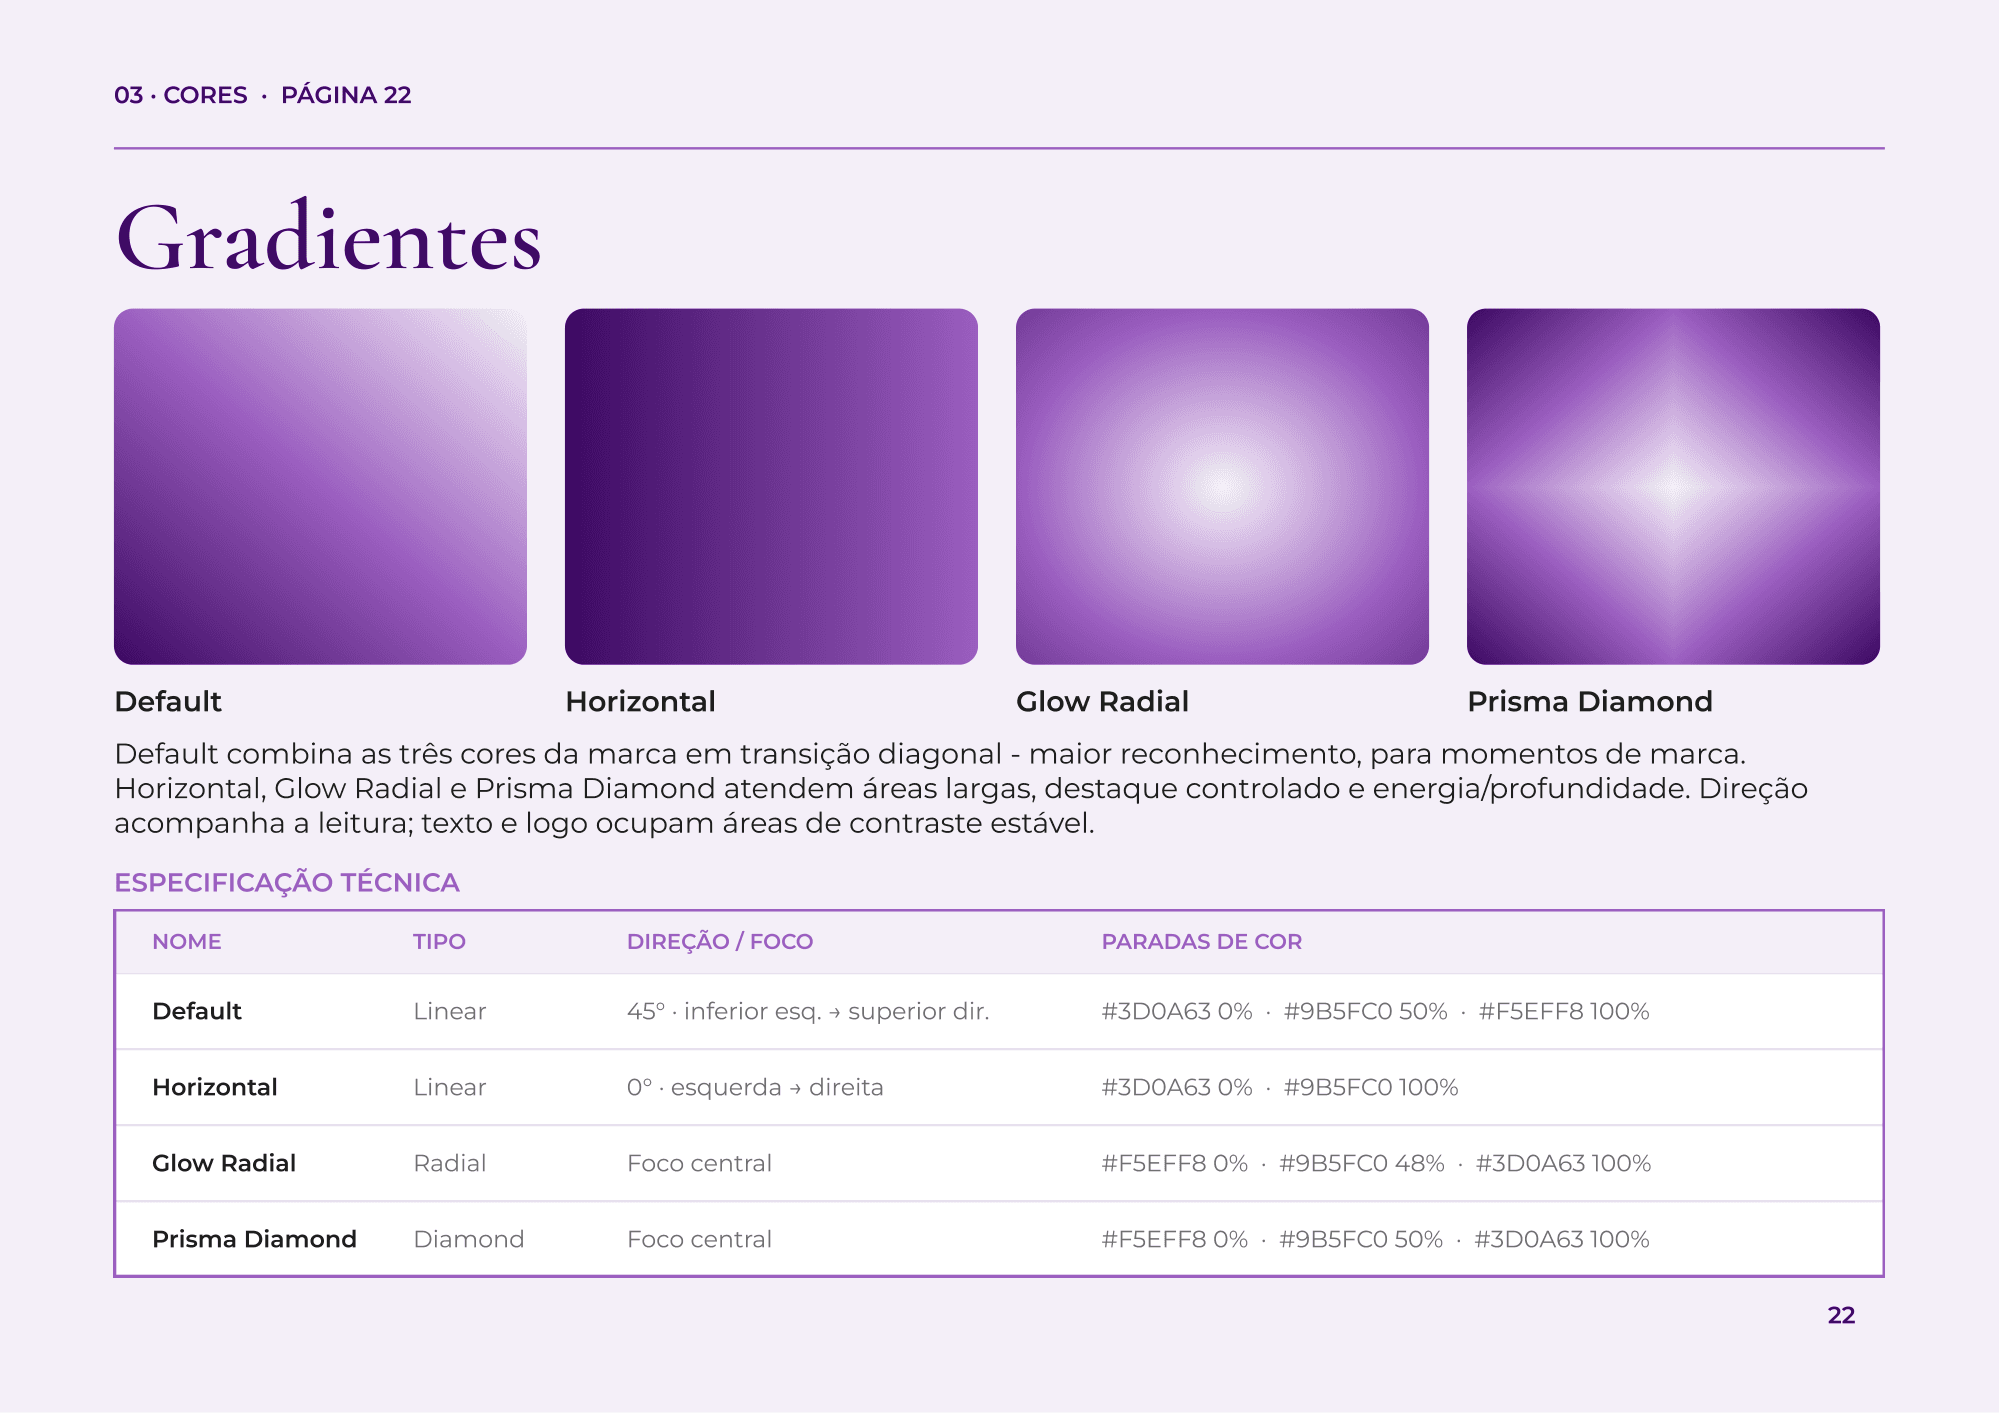The height and width of the screenshot is (1413, 1999).
Task: Click the DIREÇÃO / FOCO column header
Action: coord(720,941)
